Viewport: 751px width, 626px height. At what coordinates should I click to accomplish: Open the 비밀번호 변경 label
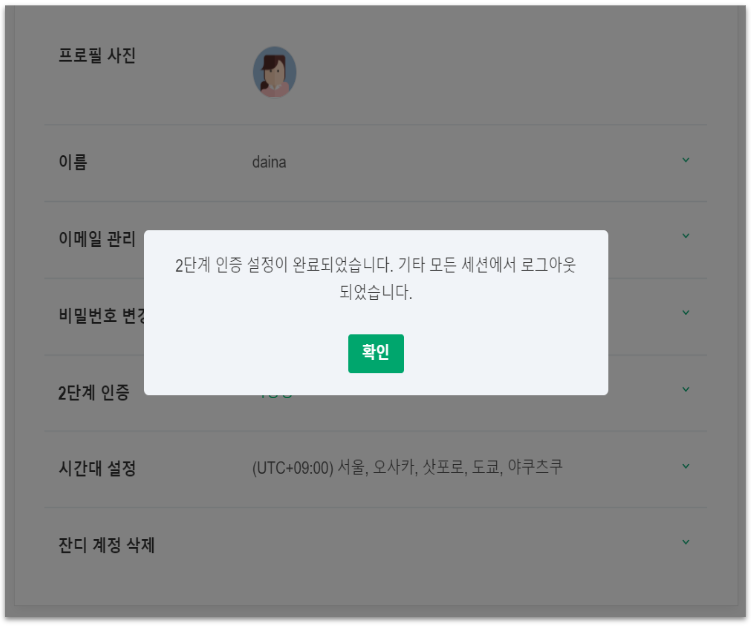tap(102, 316)
